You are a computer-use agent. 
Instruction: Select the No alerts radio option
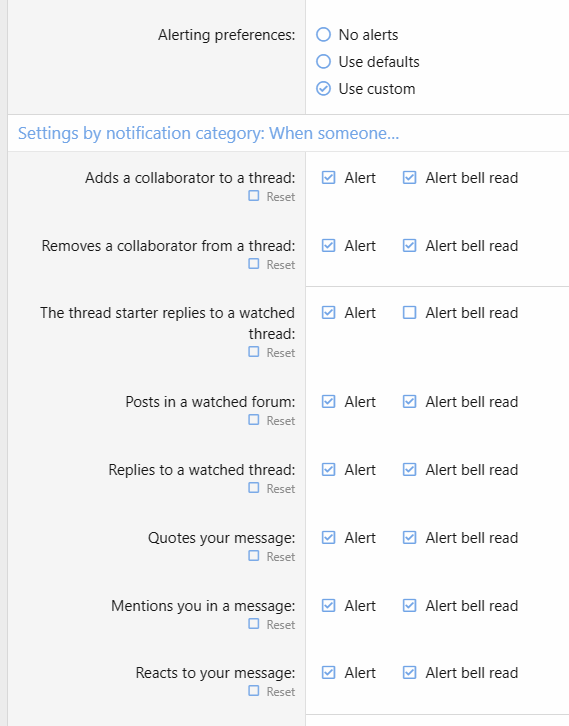323,35
